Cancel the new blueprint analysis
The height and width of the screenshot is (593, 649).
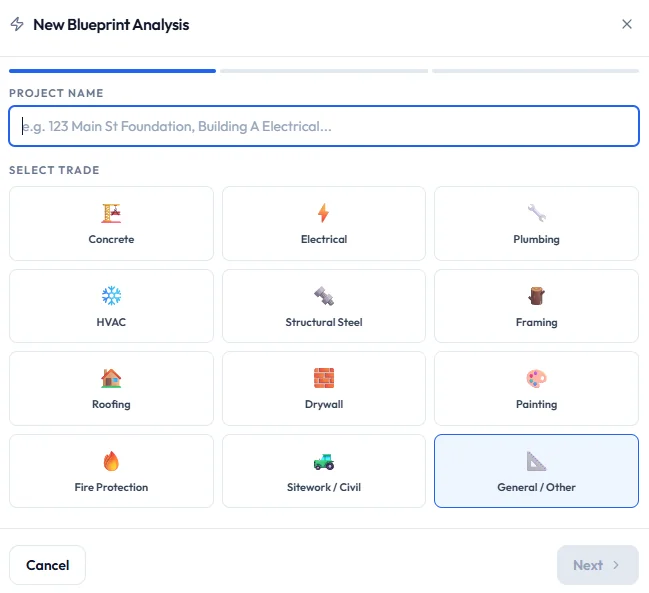[48, 565]
